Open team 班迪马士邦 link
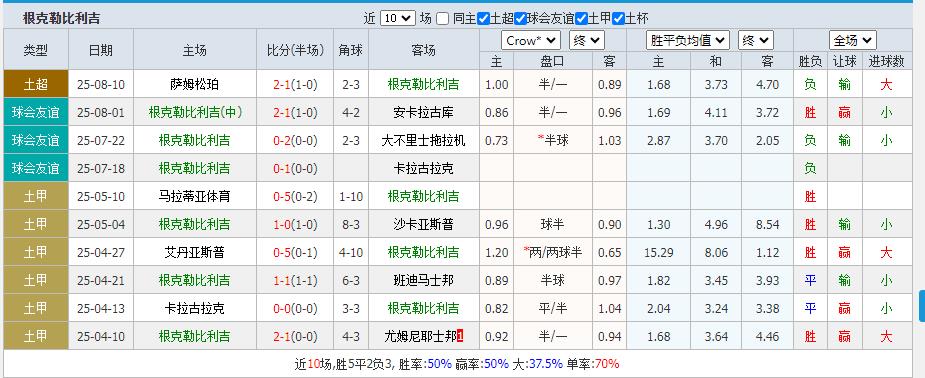The height and width of the screenshot is (378, 925). (x=424, y=280)
